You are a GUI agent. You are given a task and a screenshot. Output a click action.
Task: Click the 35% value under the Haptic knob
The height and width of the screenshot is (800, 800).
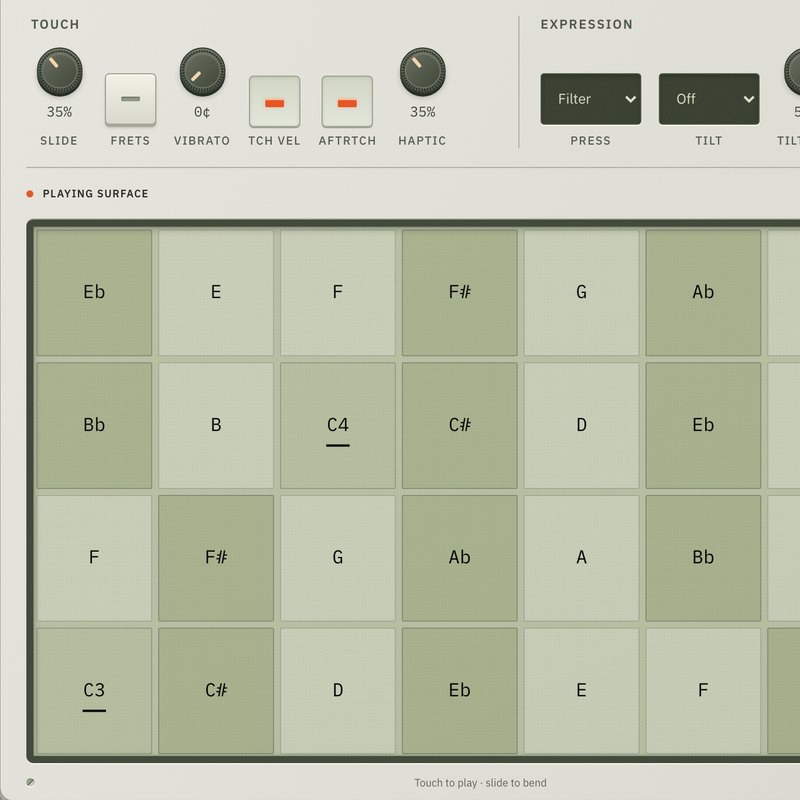tap(422, 112)
